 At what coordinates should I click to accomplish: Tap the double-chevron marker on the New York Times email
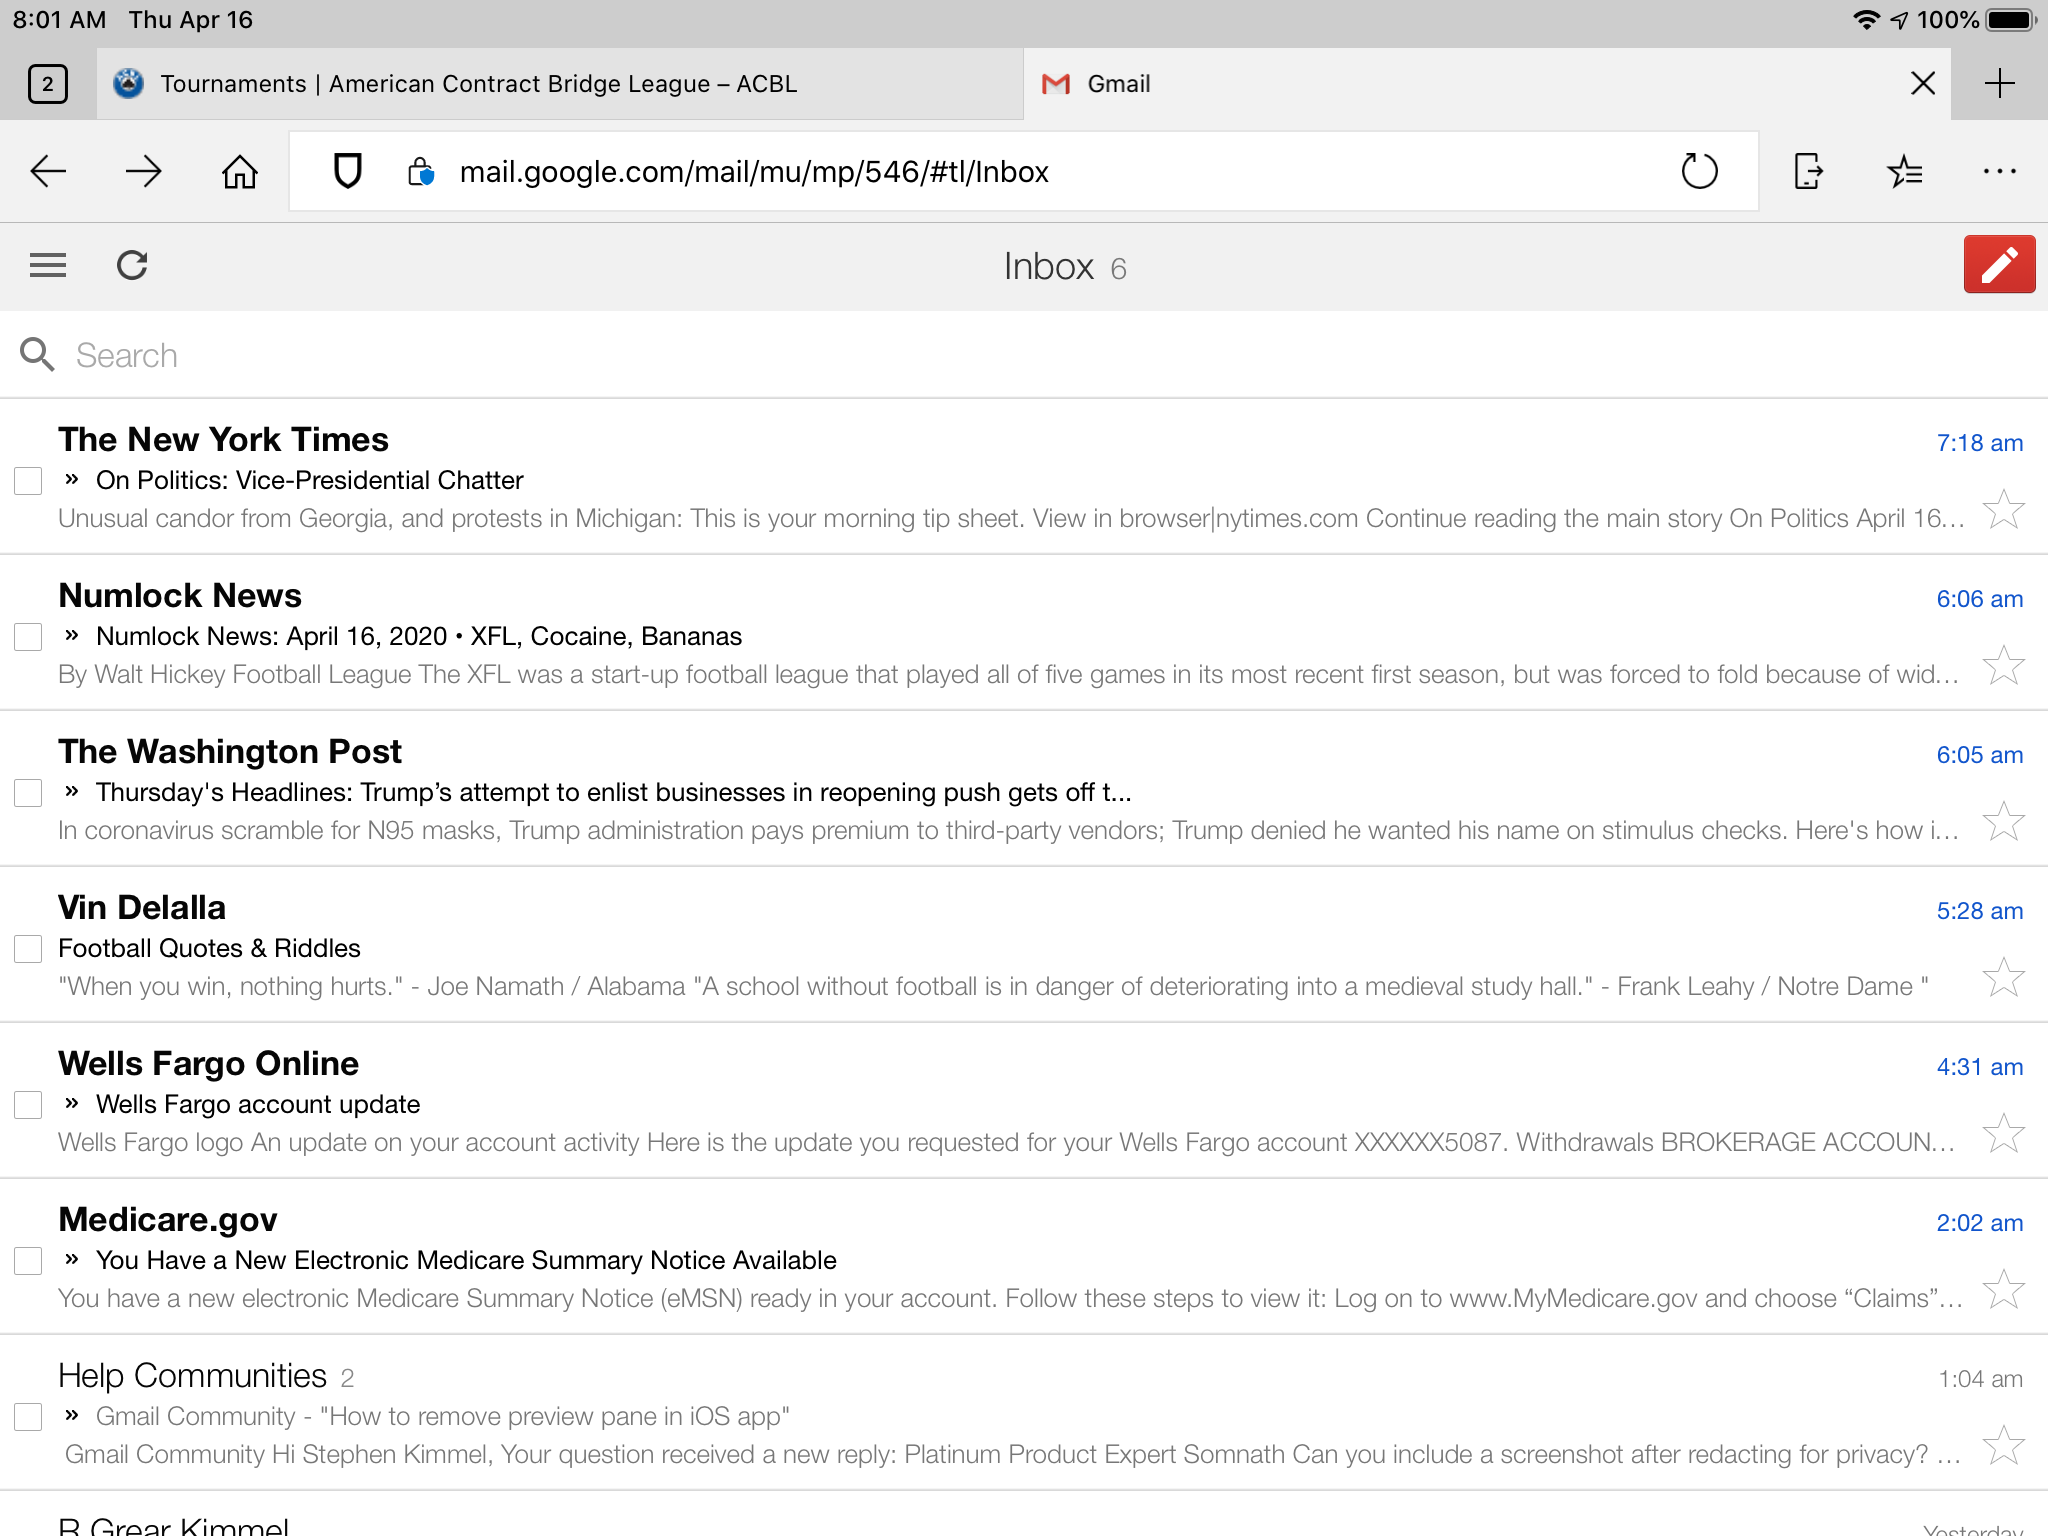tap(71, 480)
